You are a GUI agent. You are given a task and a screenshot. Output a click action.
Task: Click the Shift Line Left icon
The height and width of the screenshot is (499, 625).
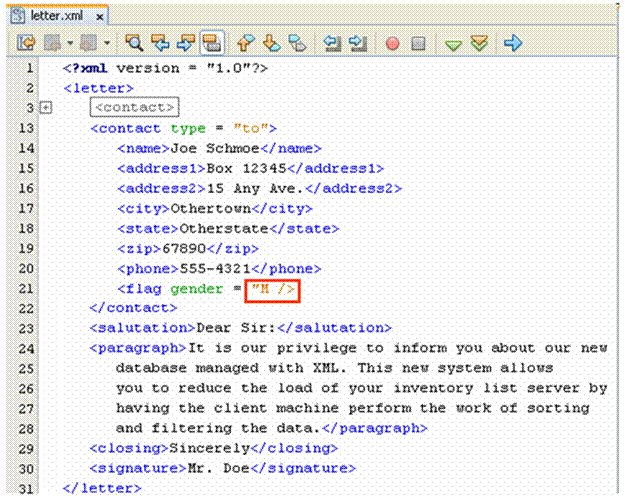(332, 43)
